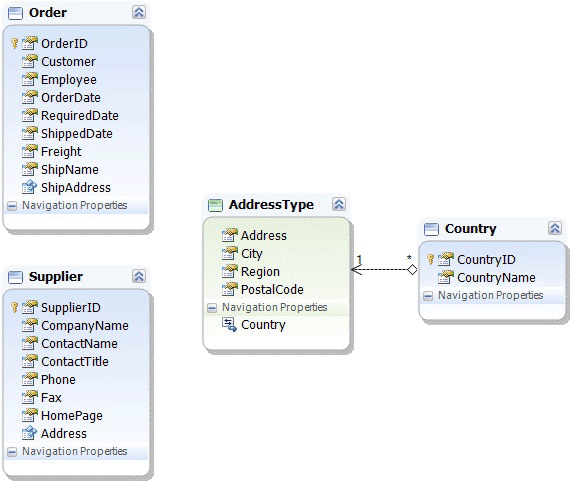
Task: Click the key icon beside OrderID
Action: click(14, 43)
